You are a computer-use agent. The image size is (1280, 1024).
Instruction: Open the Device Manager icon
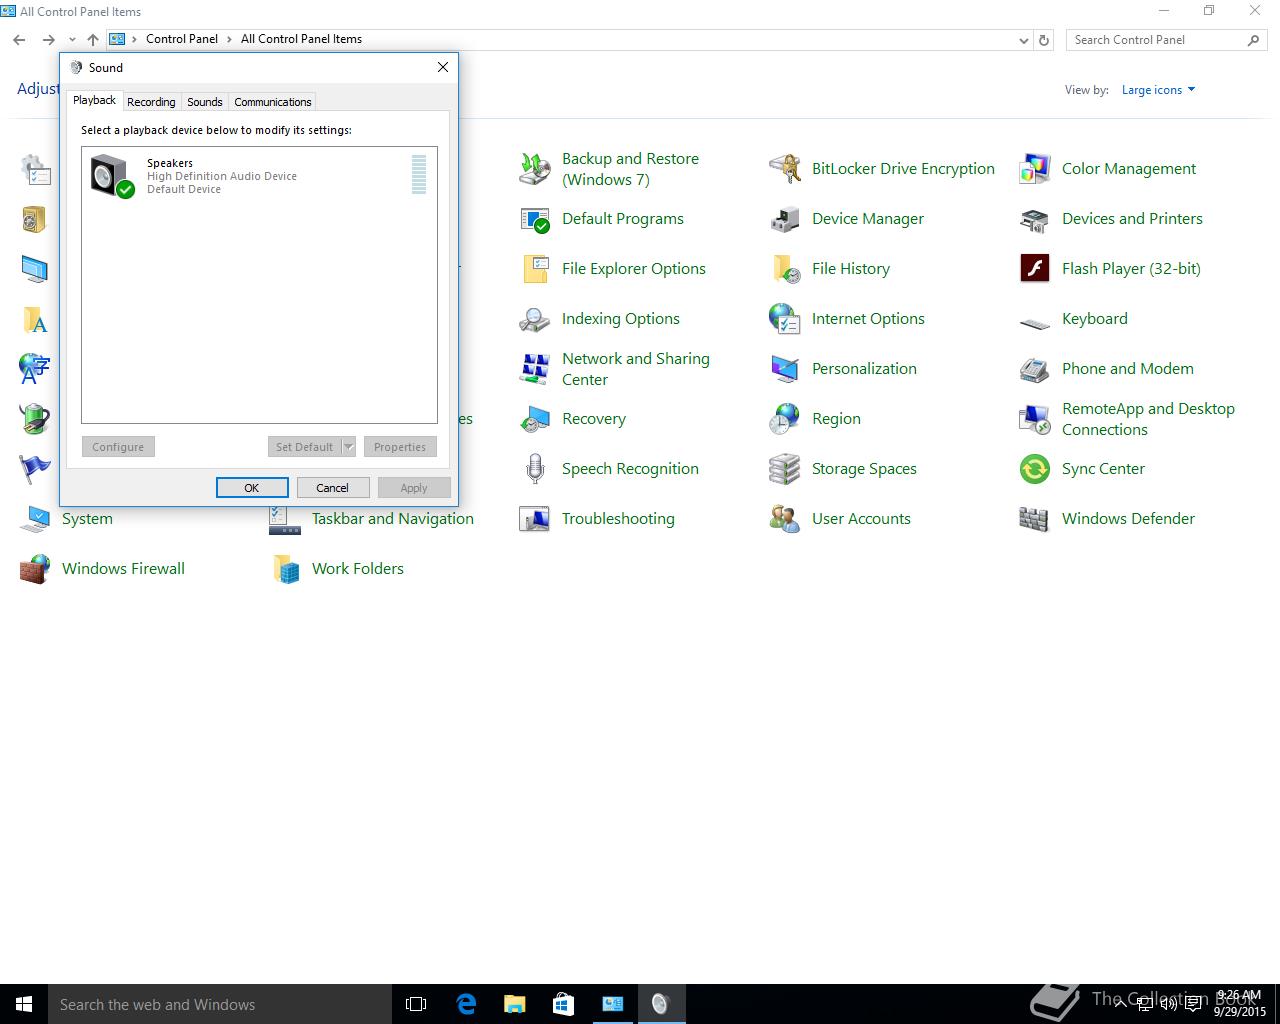pyautogui.click(x=785, y=219)
